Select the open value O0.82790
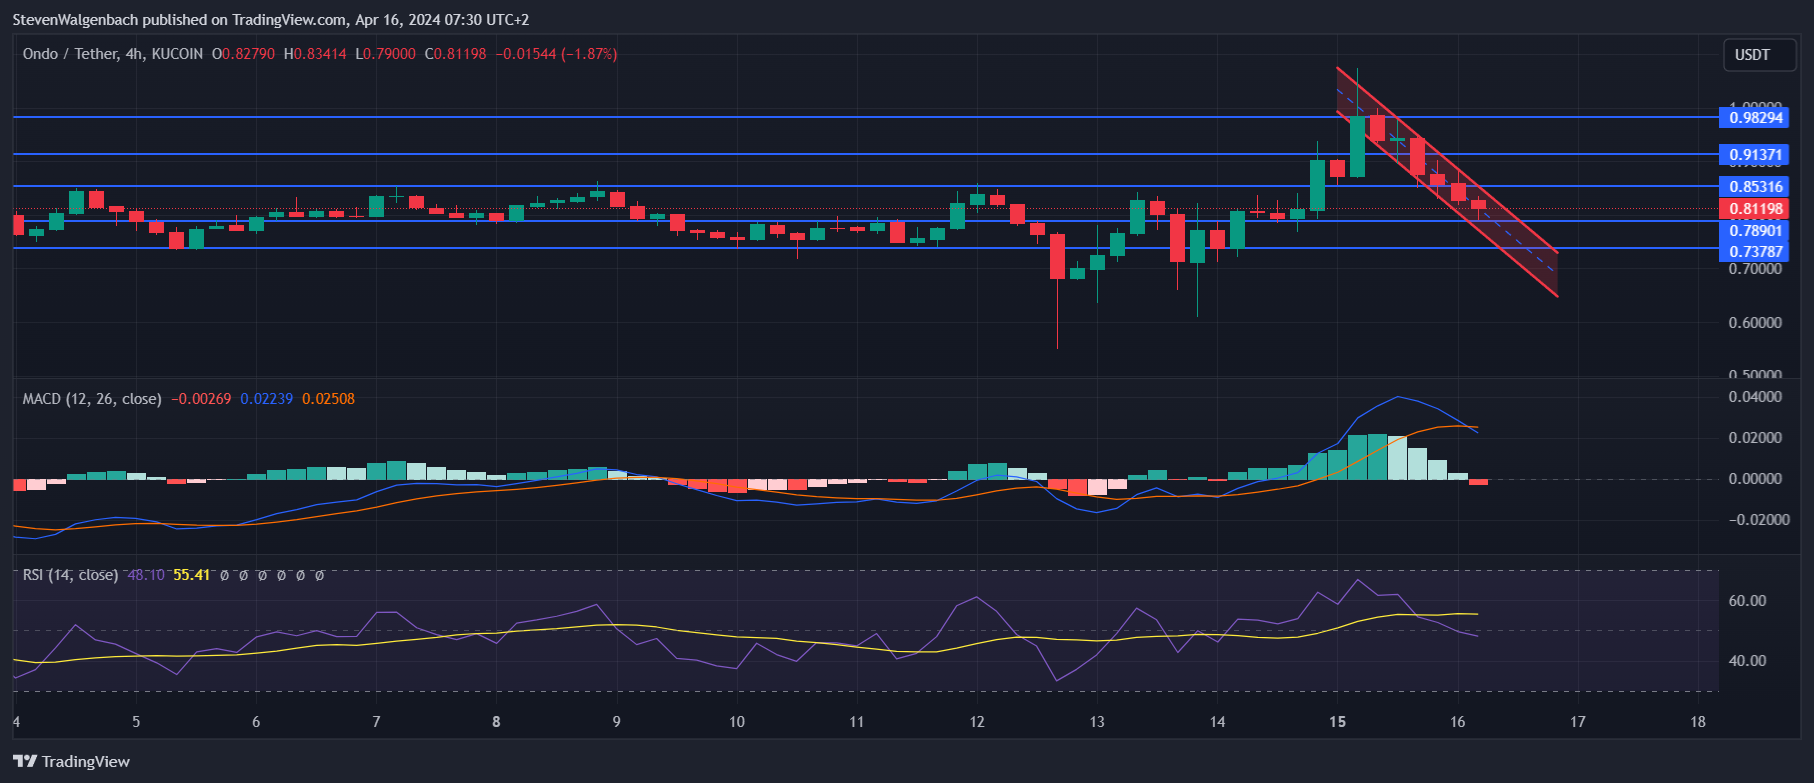 [x=243, y=54]
